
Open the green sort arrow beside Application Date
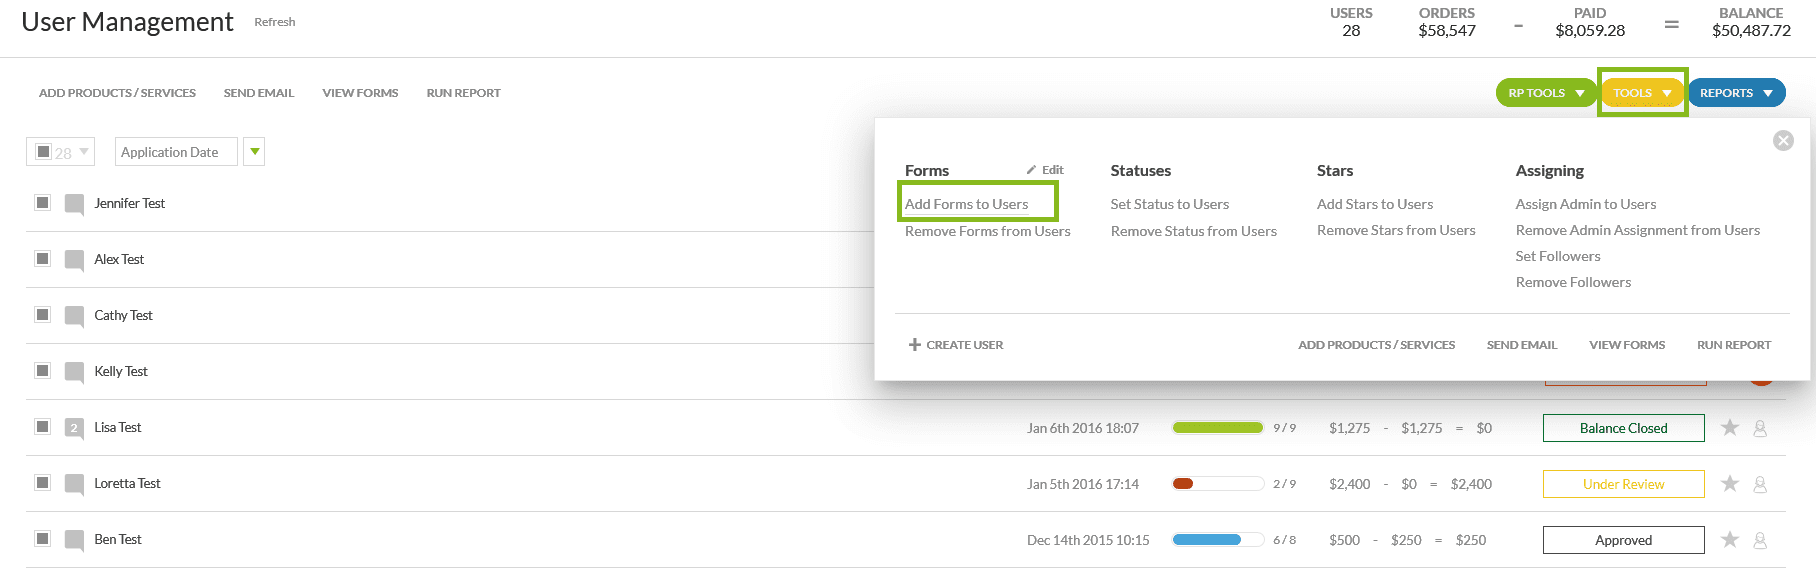[x=255, y=152]
